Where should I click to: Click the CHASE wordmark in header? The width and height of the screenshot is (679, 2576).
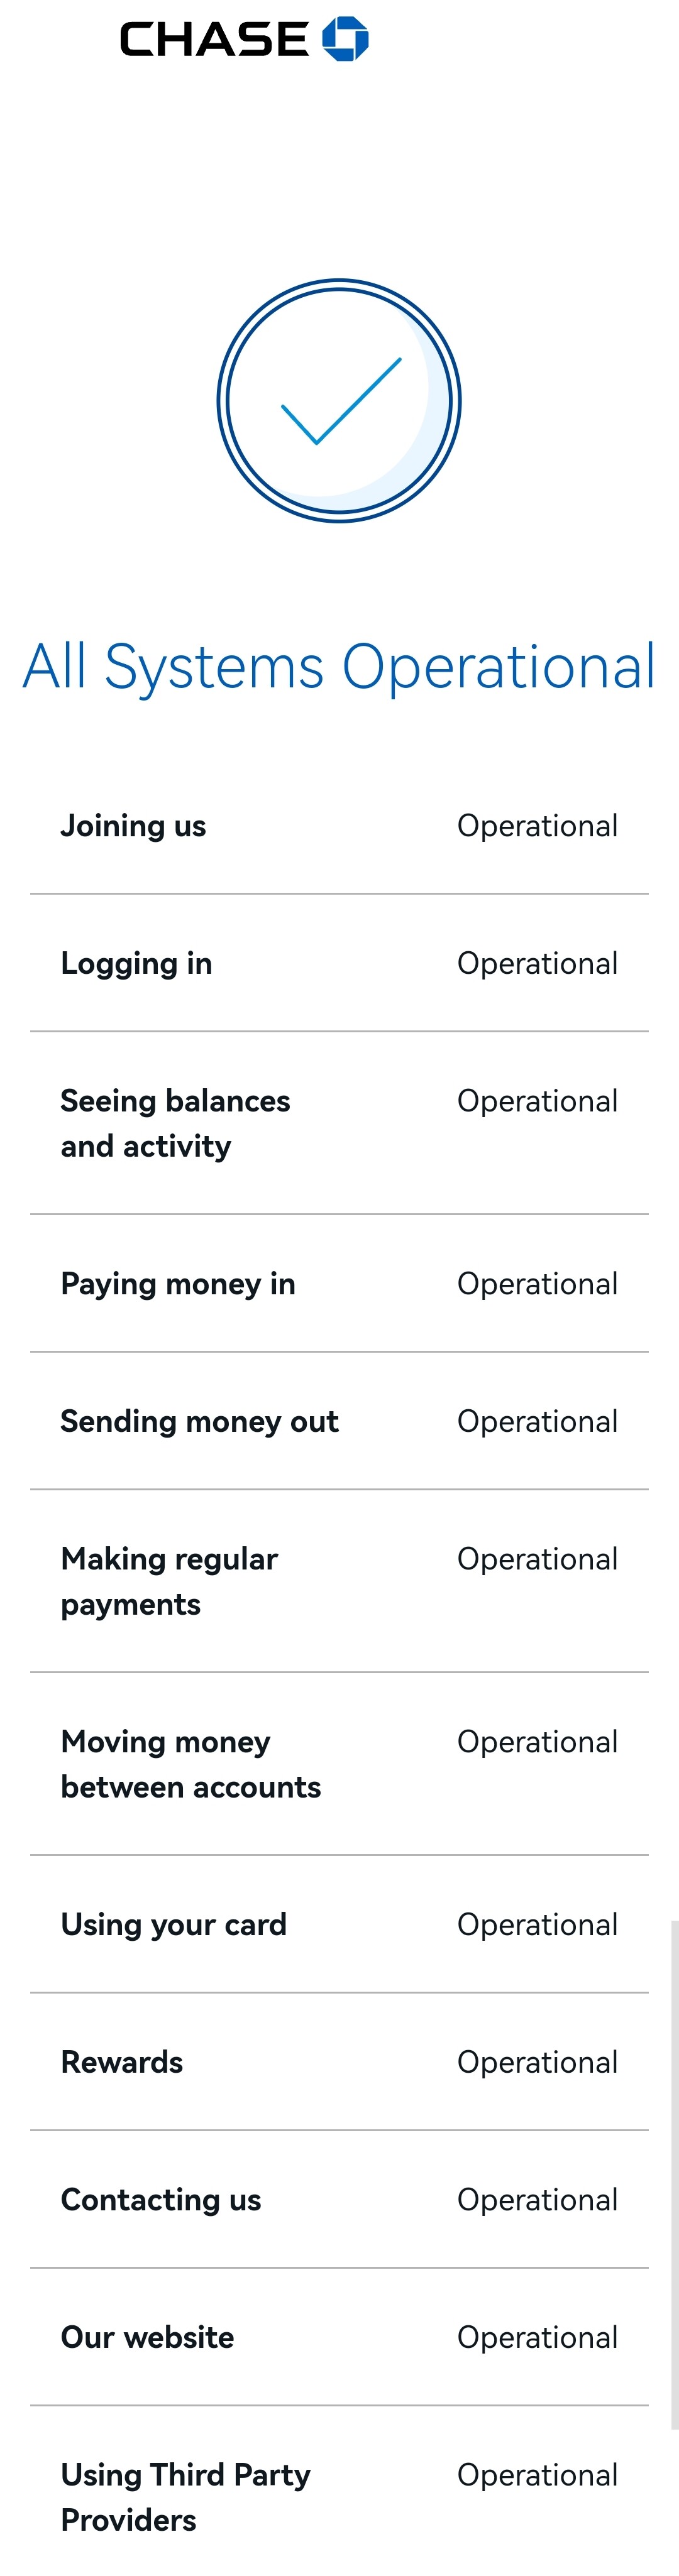tap(214, 40)
